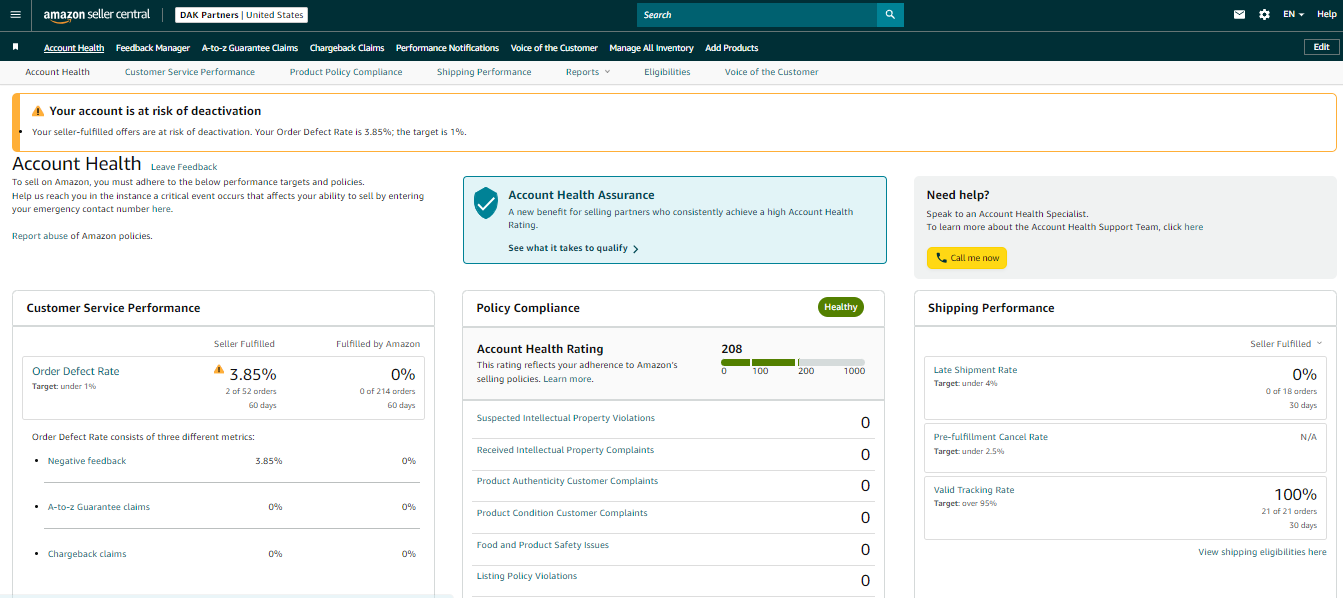Click the bookmark flag icon
Viewport: 1343px width, 598px height.
click(x=16, y=47)
